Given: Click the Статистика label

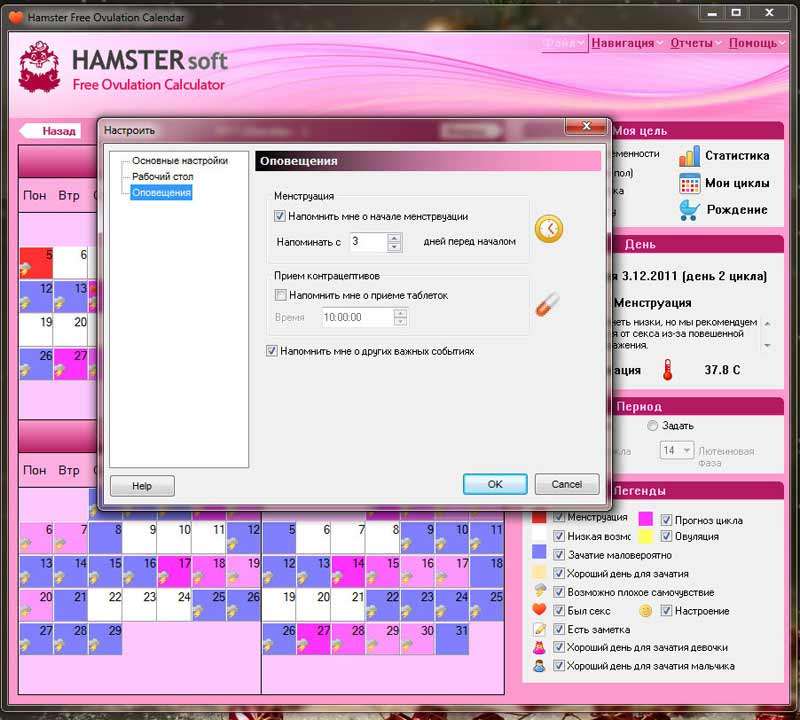Looking at the screenshot, I should [x=737, y=156].
